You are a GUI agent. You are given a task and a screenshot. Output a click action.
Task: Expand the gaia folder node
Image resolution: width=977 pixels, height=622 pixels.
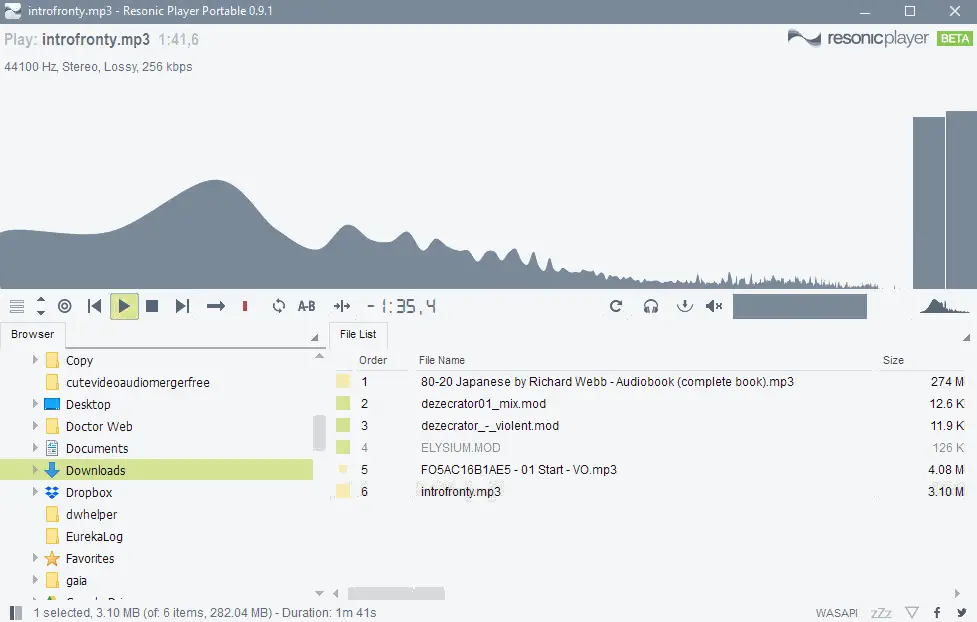click(x=35, y=580)
